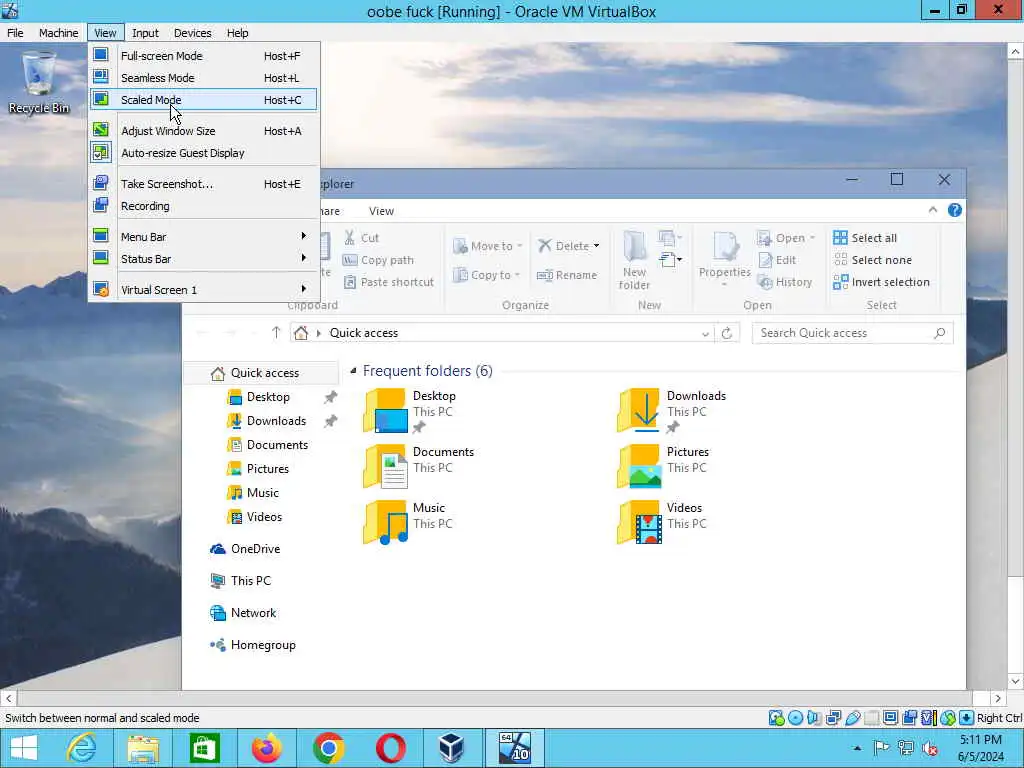Open the Devices menu
1024x768 pixels.
pos(193,33)
